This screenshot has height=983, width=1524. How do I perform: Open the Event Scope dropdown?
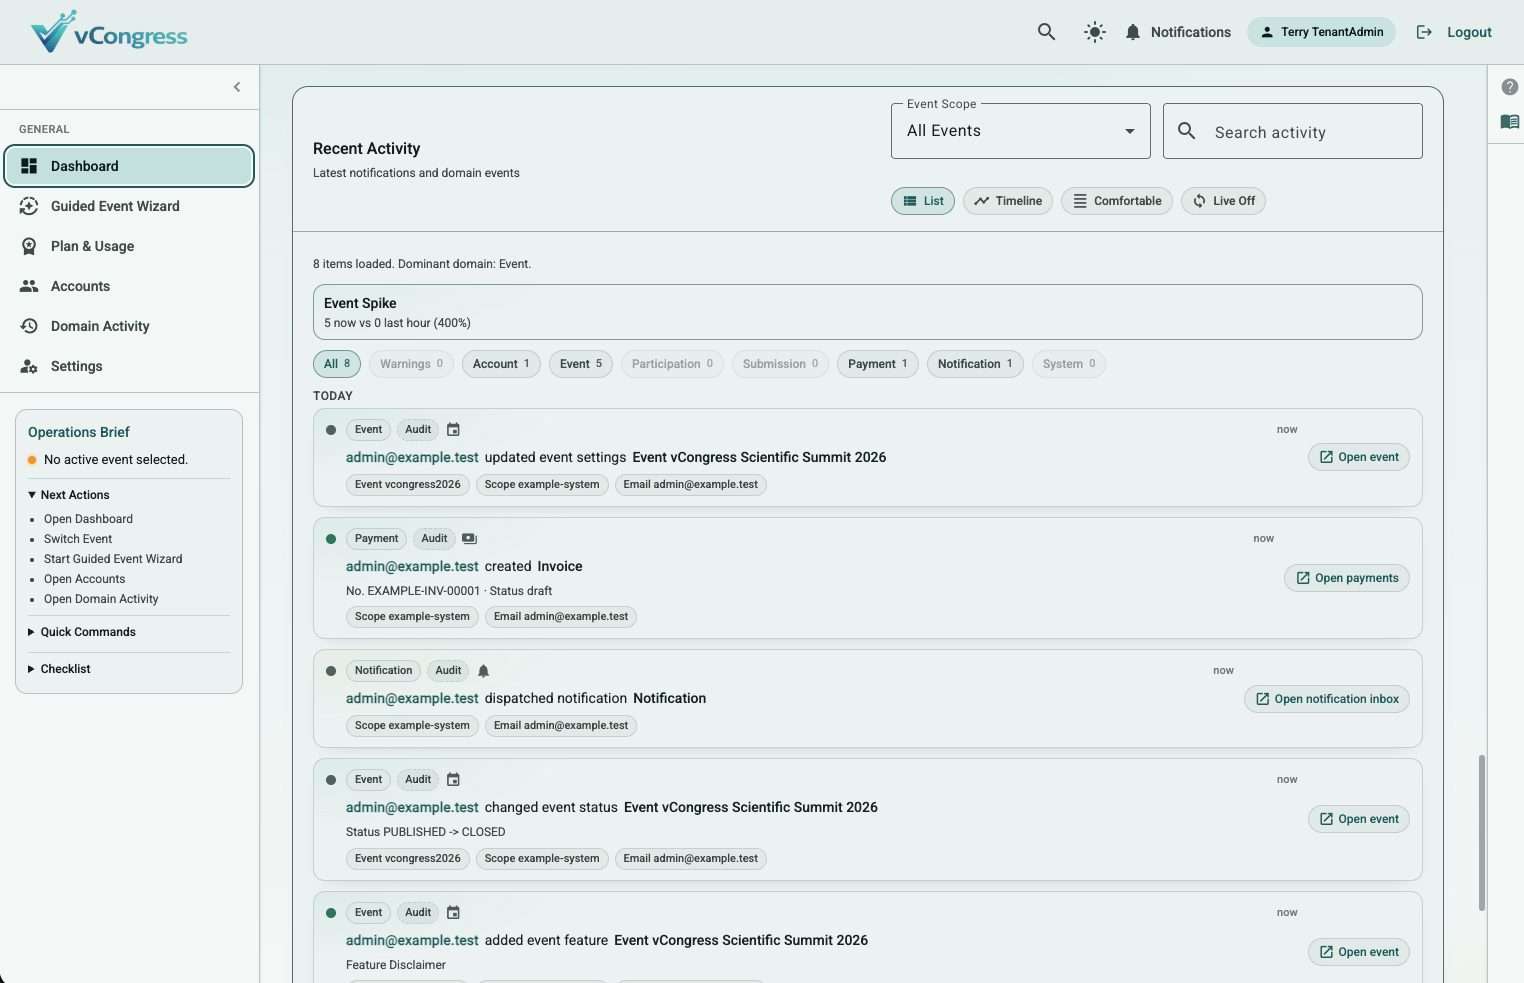coord(1021,131)
